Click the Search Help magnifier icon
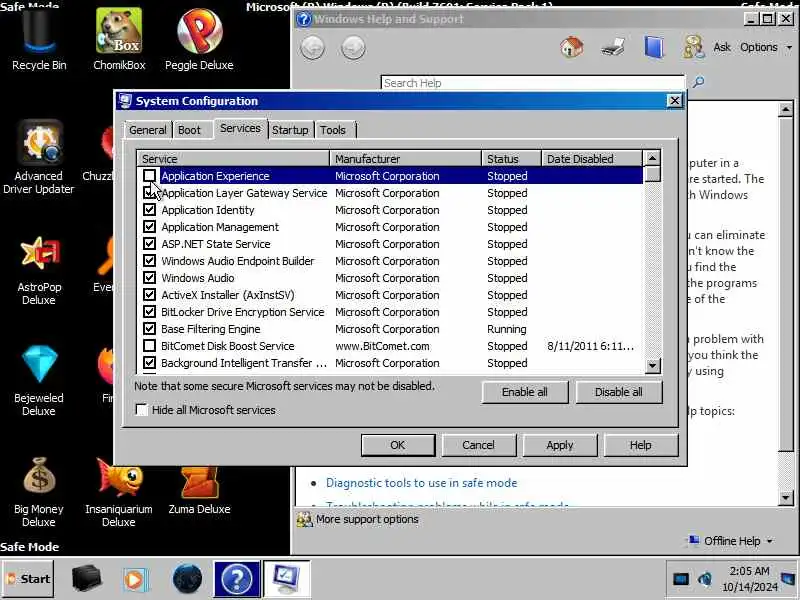 [698, 82]
